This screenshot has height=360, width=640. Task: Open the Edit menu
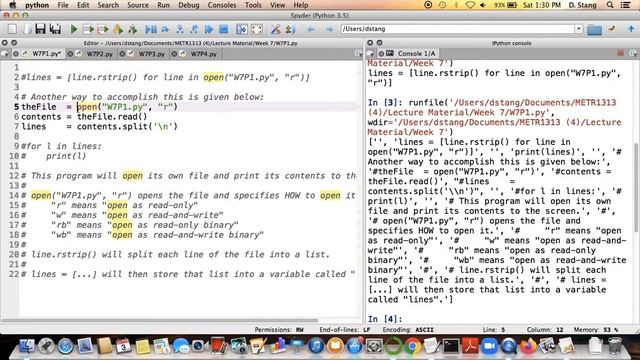pyautogui.click(x=83, y=5)
